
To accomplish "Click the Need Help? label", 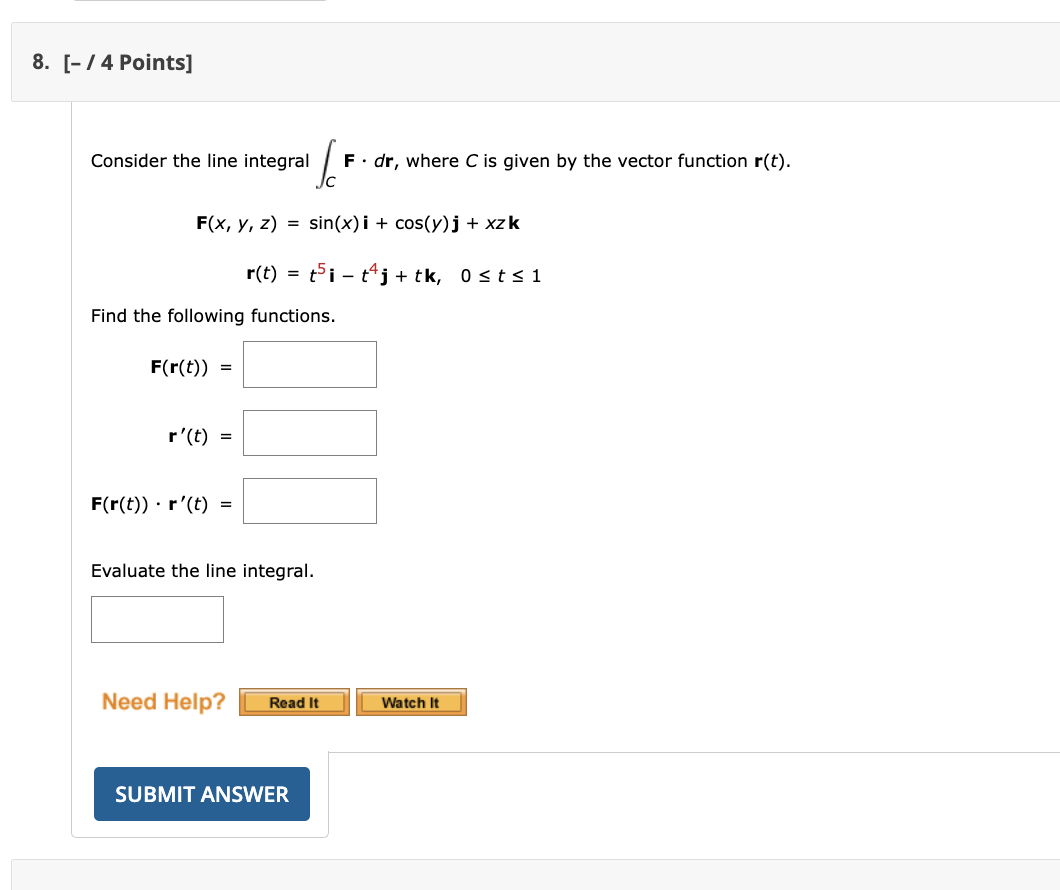I will click(x=161, y=701).
